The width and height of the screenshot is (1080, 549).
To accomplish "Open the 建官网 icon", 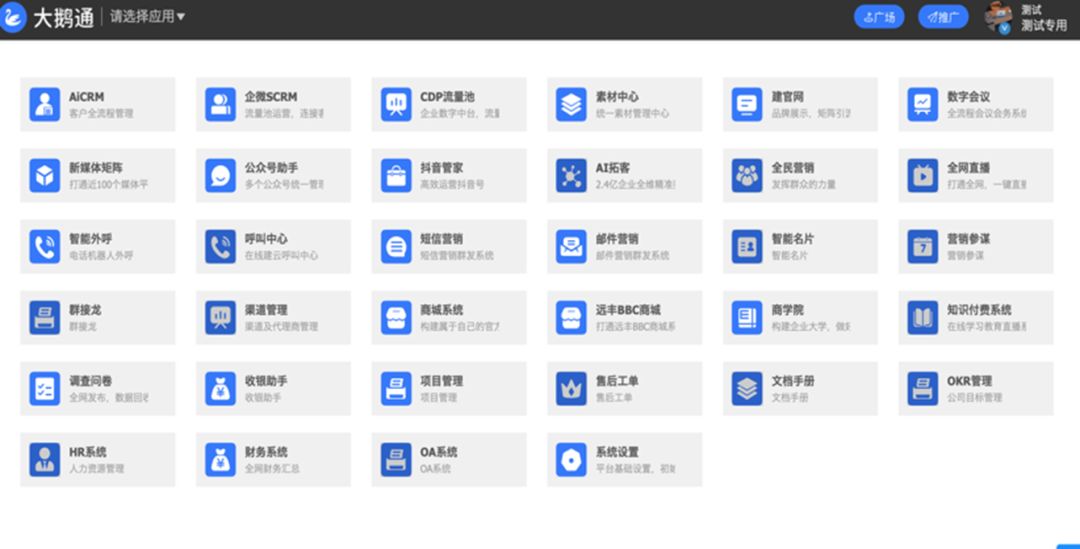I will pos(747,105).
